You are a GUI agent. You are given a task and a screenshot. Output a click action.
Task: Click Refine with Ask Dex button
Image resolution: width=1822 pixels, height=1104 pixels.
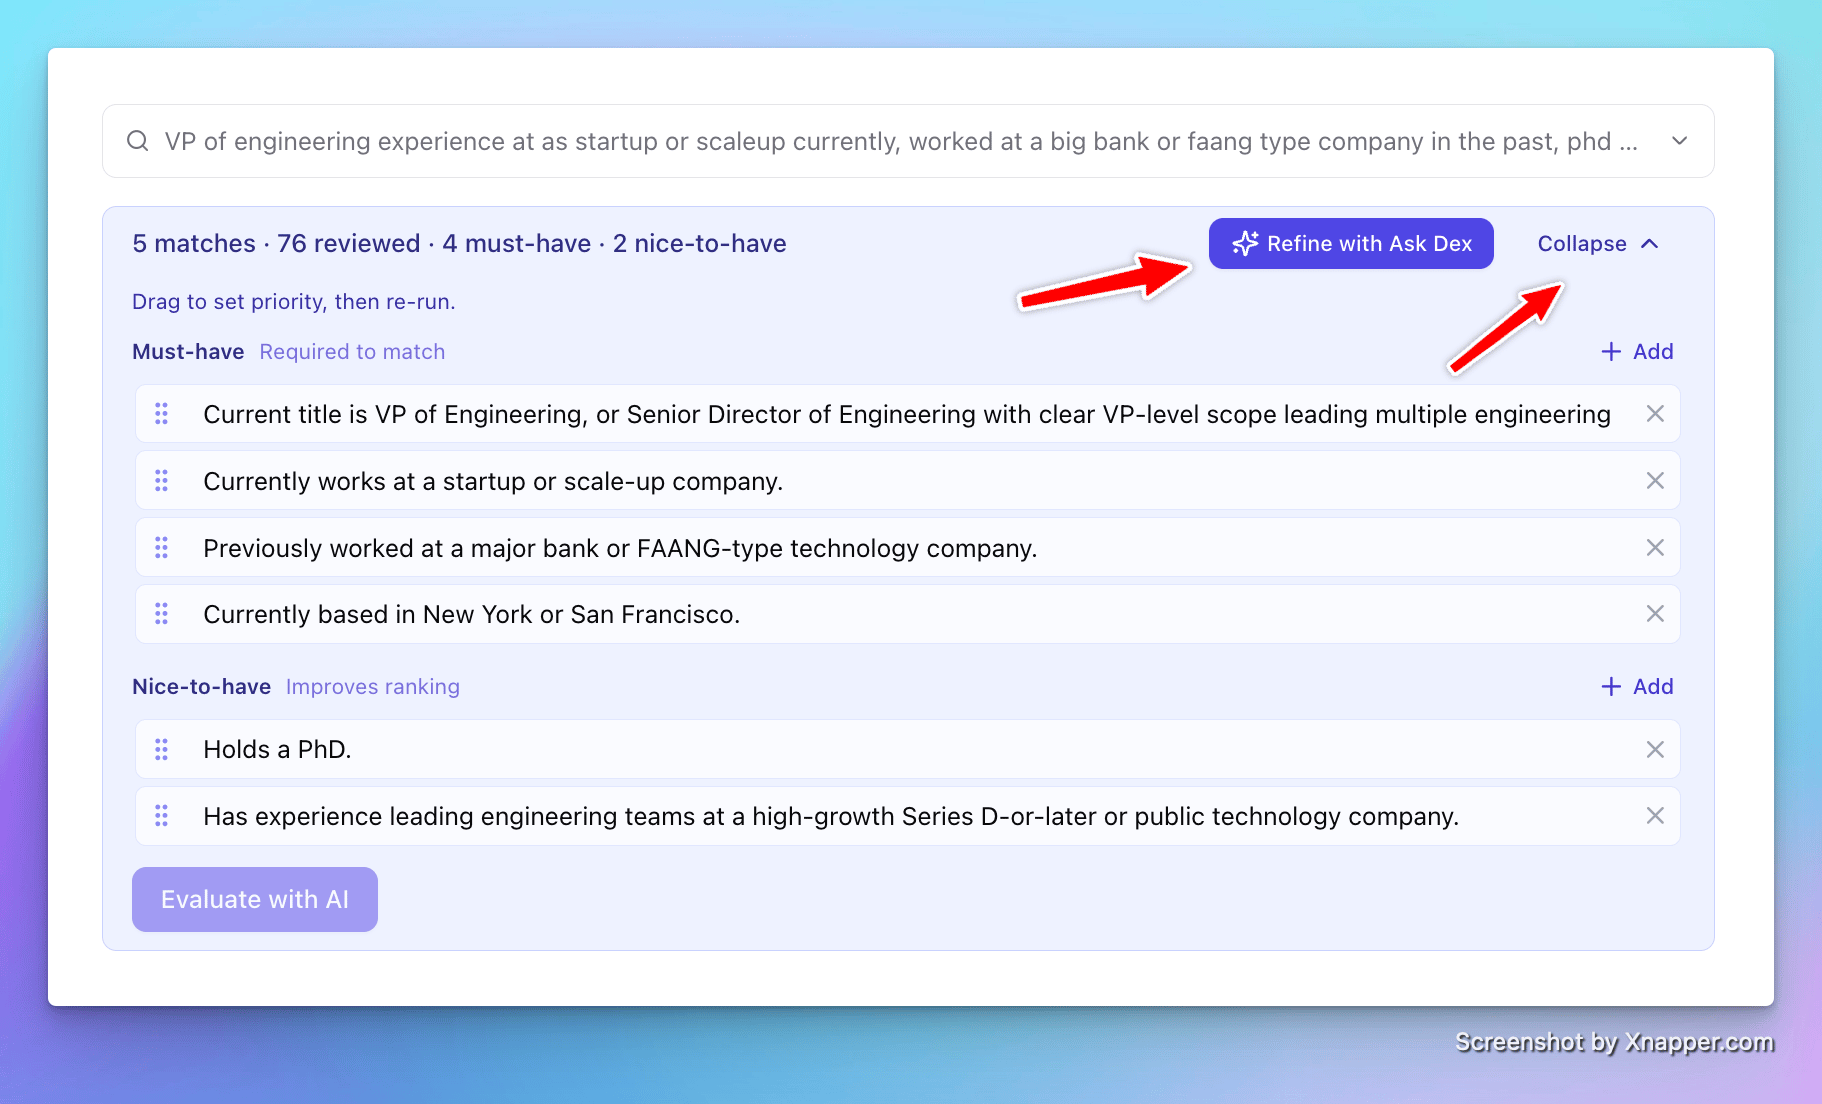1351,243
